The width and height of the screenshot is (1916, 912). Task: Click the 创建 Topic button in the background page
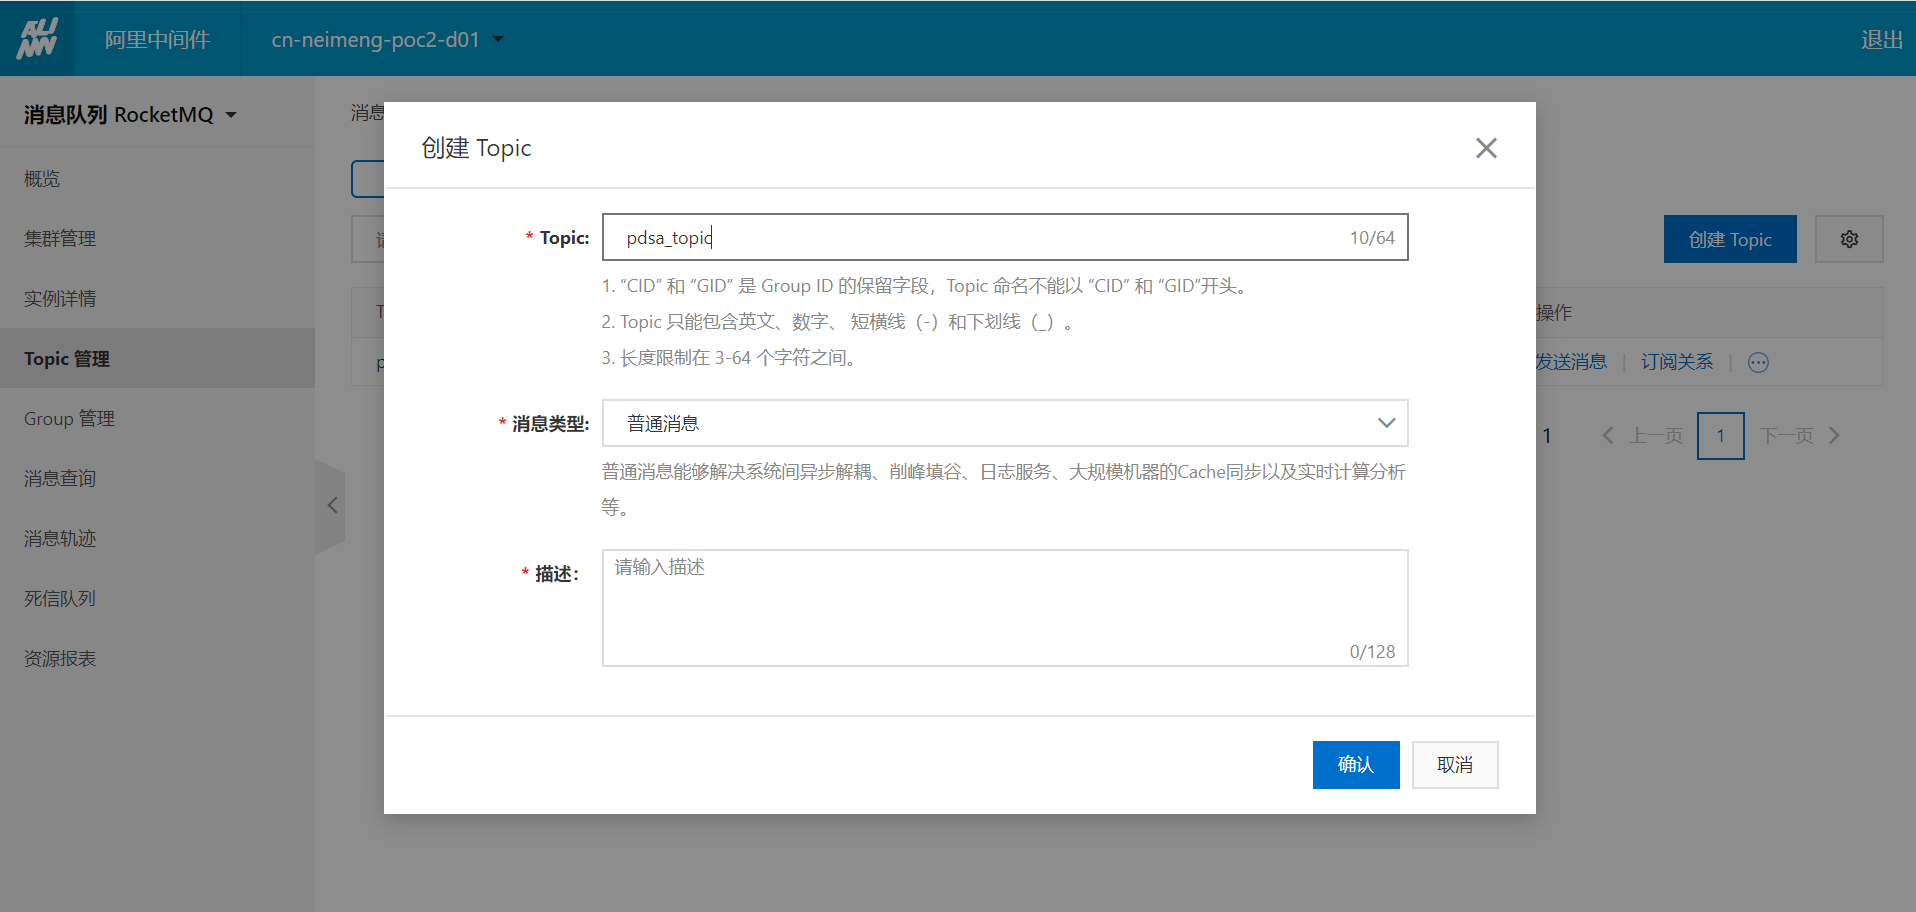coord(1730,239)
